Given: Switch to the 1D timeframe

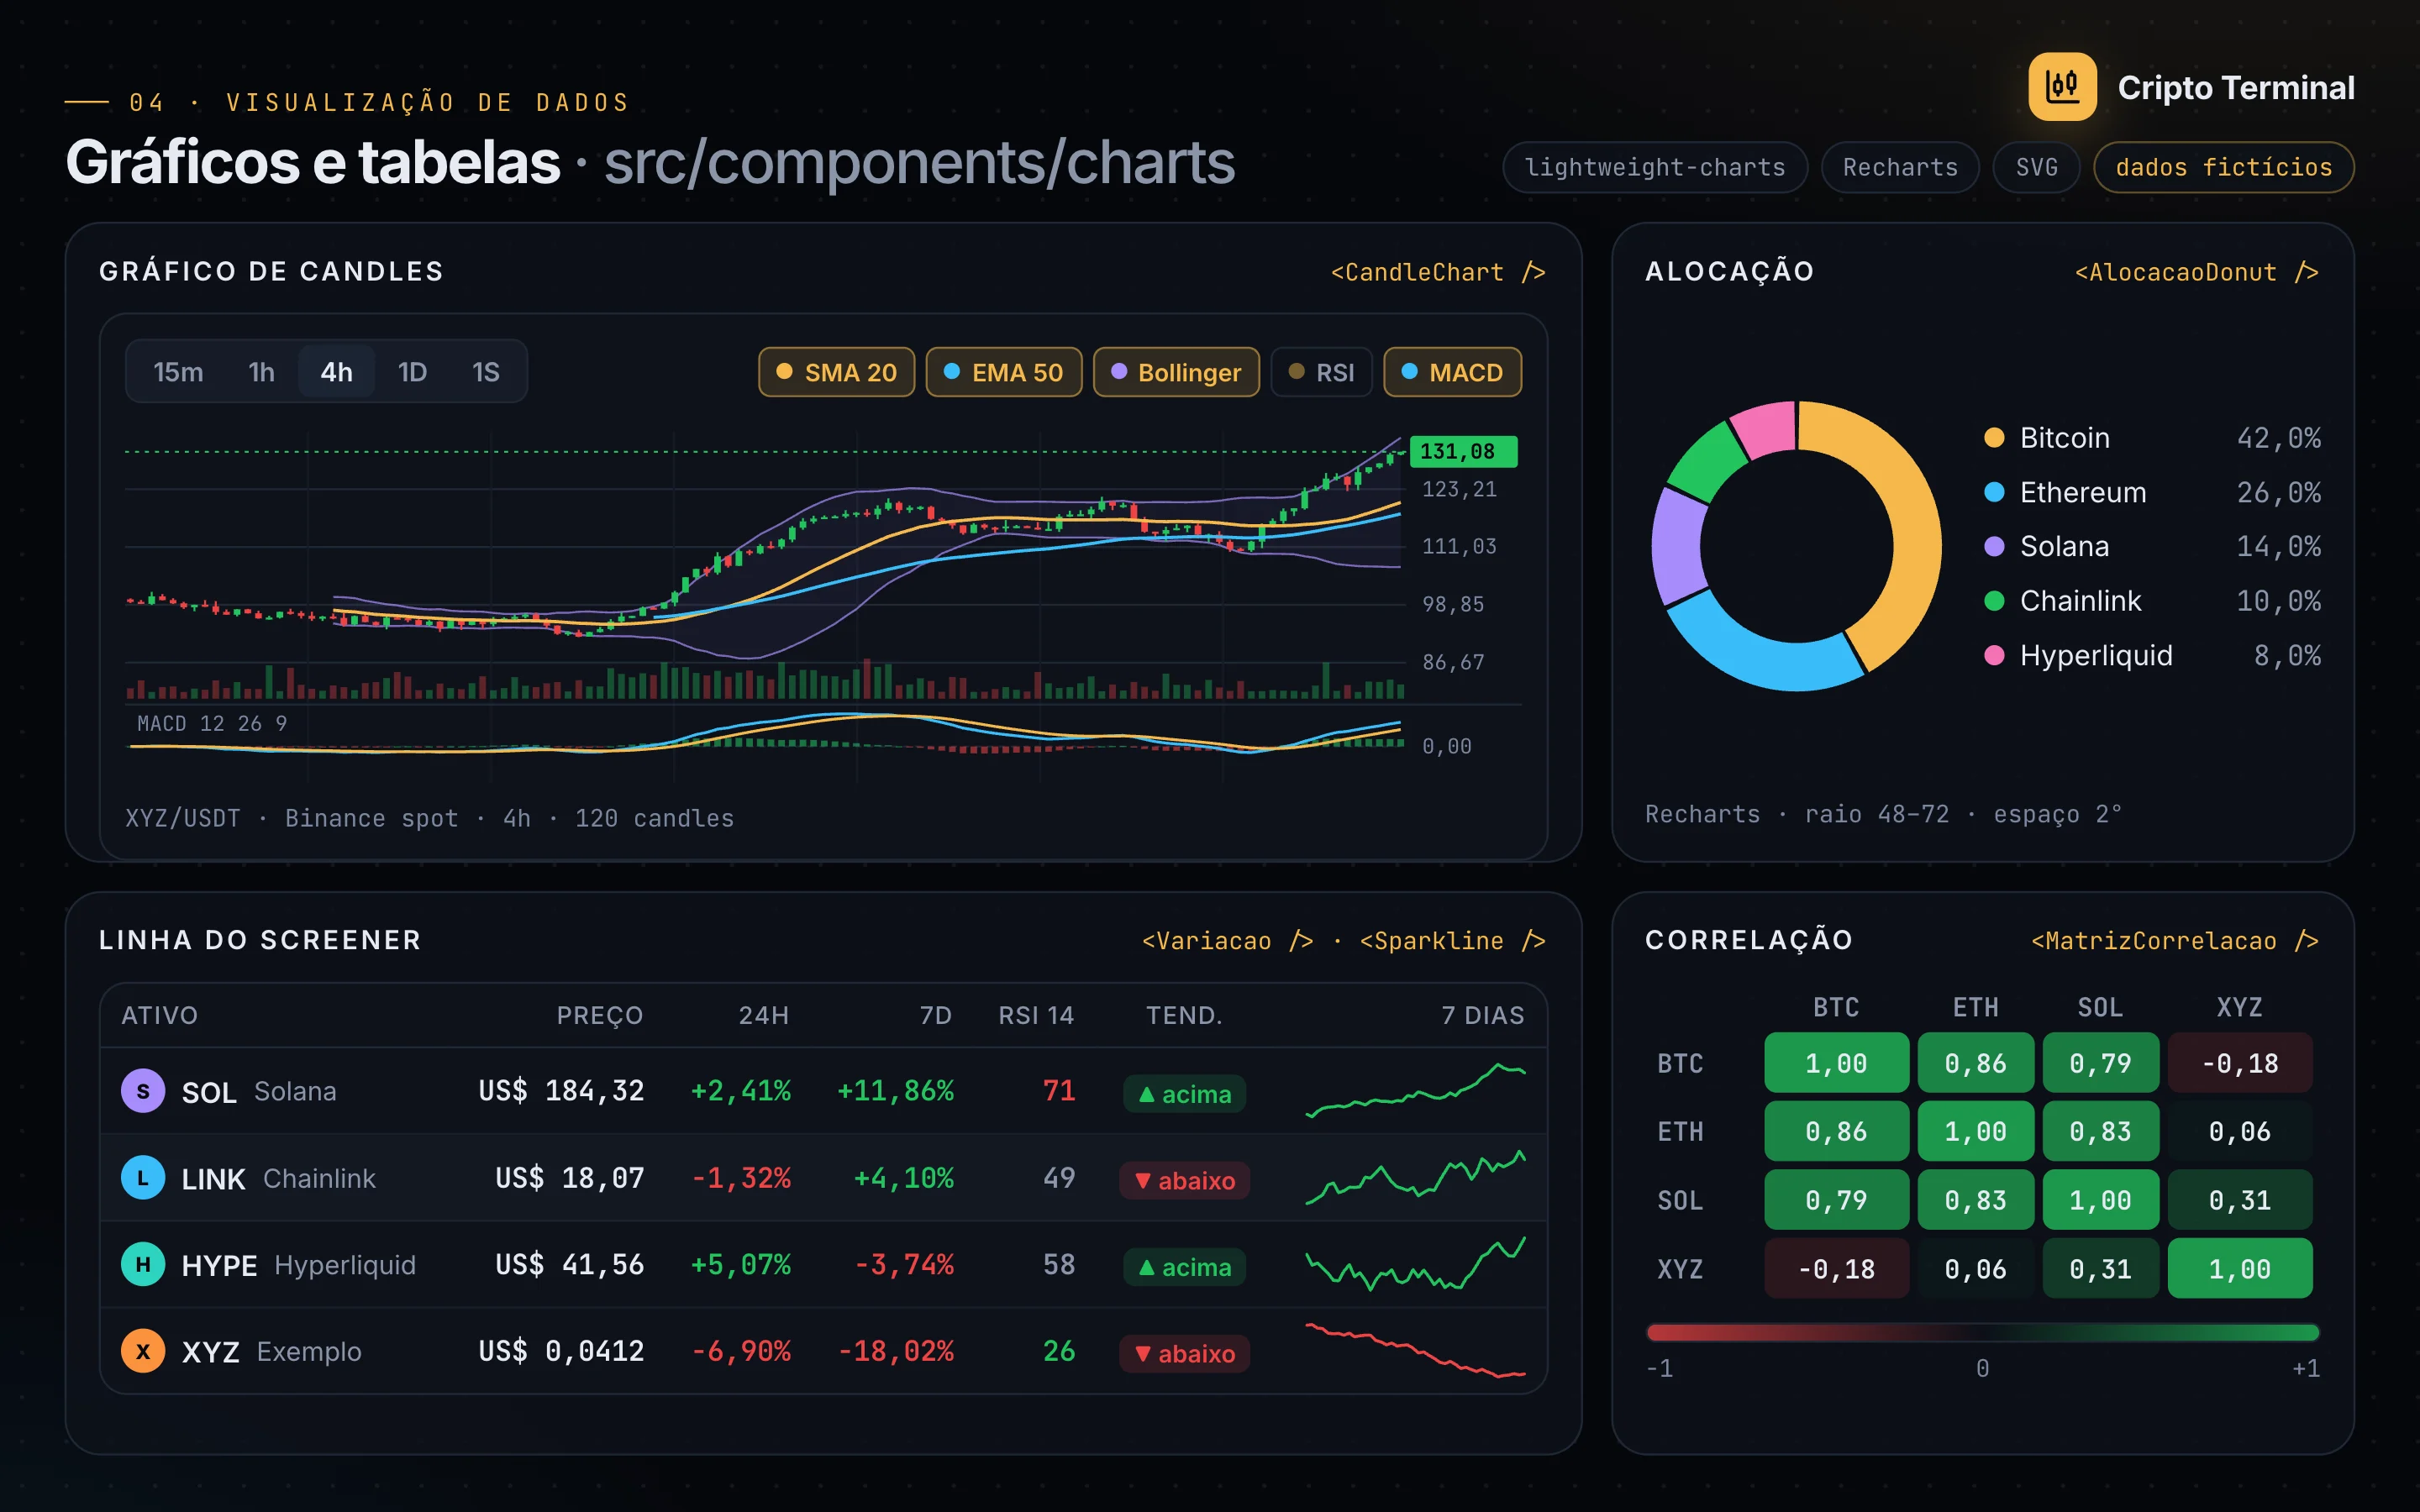Looking at the screenshot, I should point(412,372).
